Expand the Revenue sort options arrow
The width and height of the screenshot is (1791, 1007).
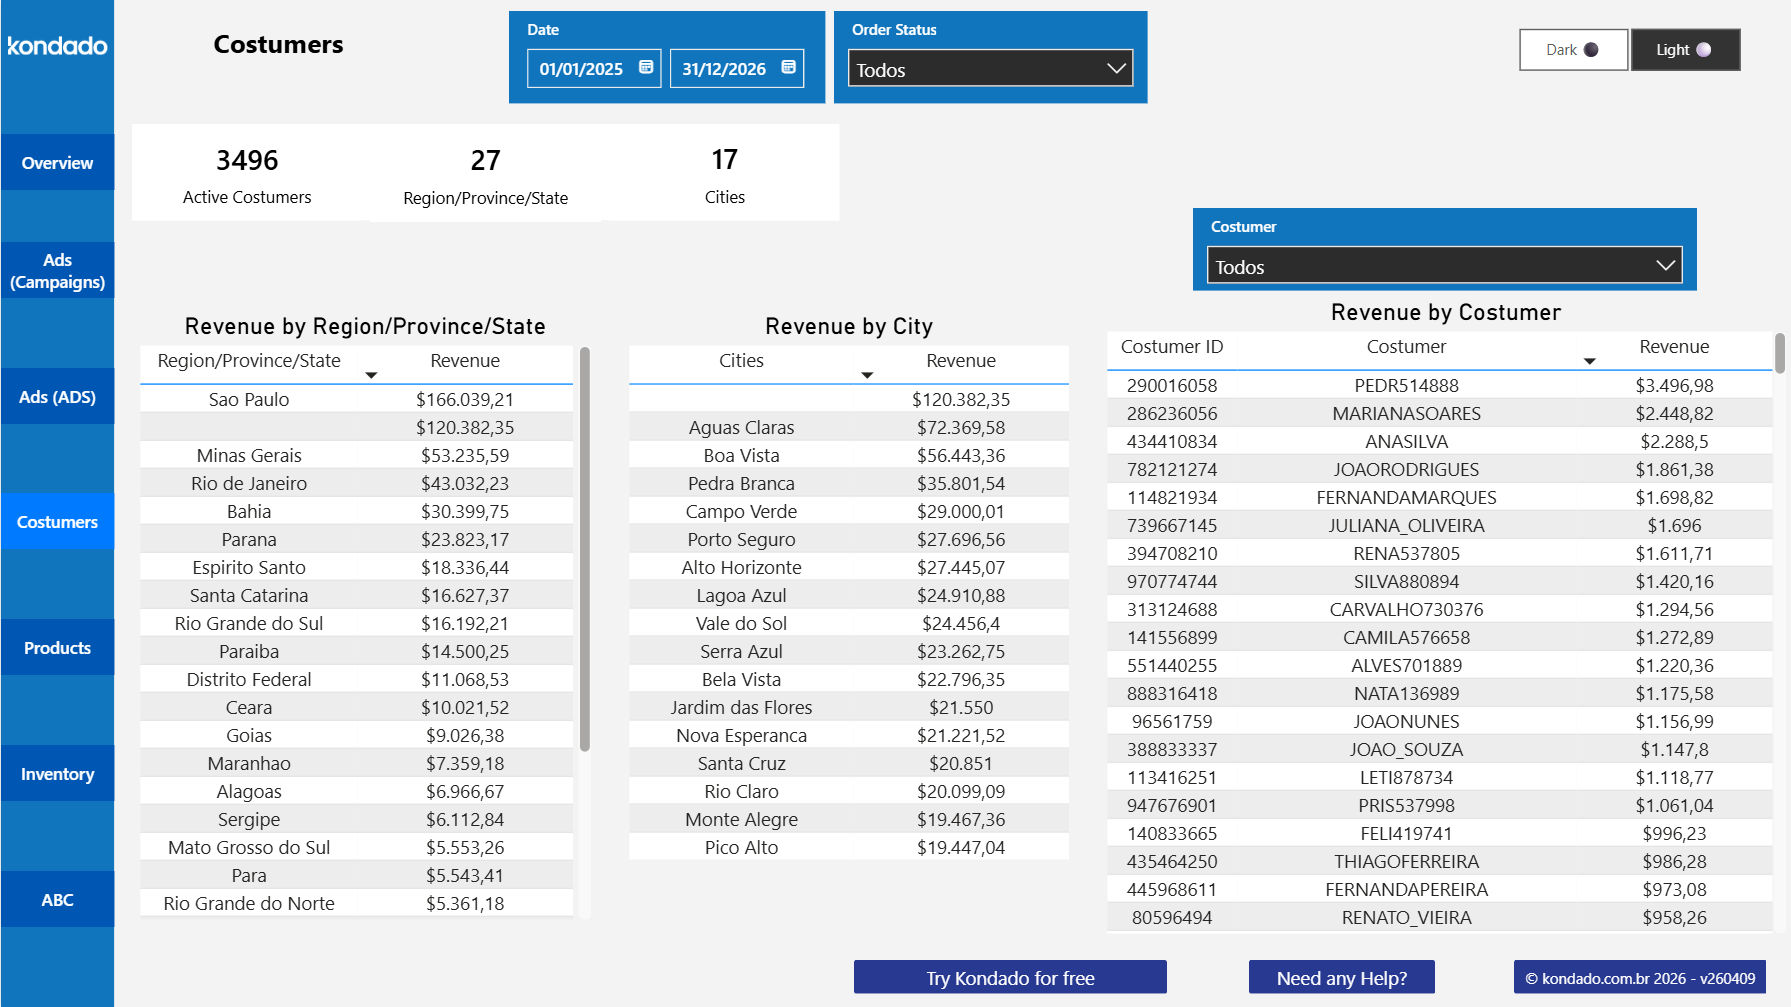[1590, 362]
